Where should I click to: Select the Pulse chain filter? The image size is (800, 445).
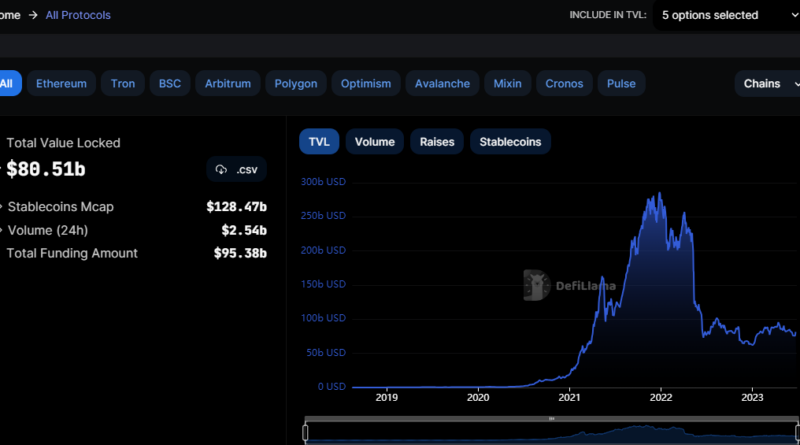622,84
